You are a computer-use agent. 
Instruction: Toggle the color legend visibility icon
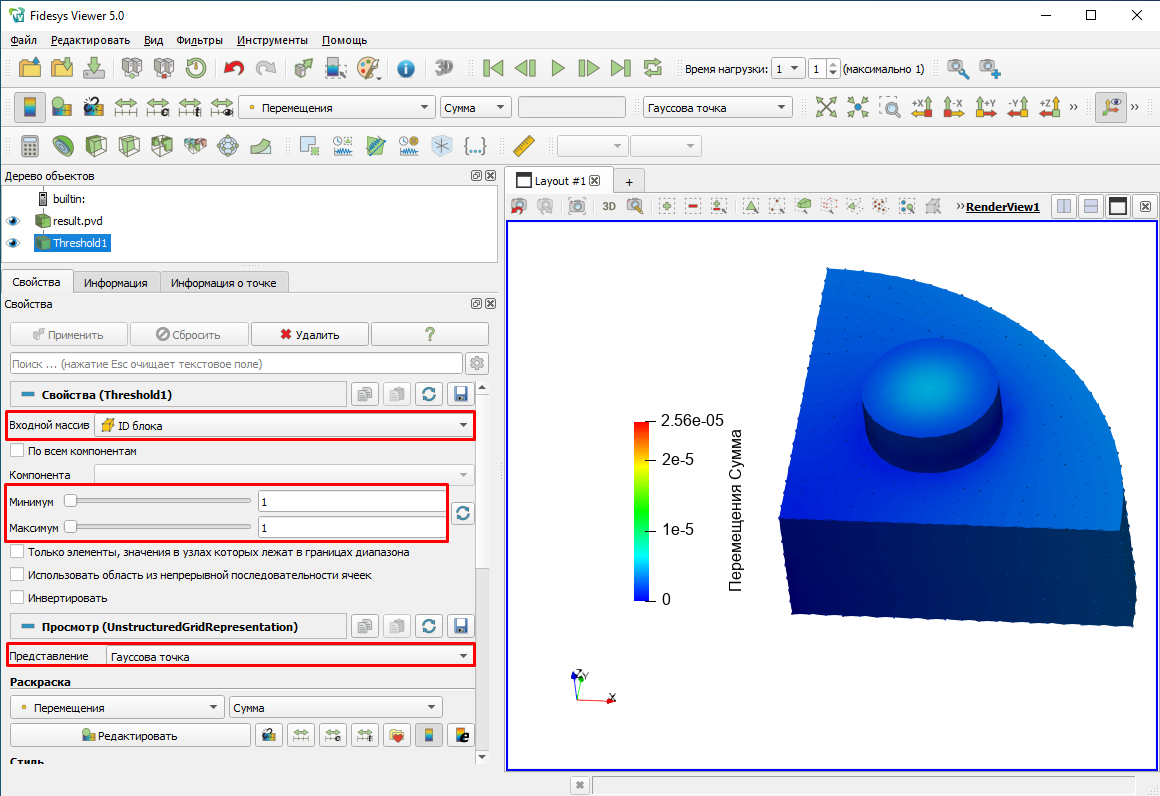pyautogui.click(x=30, y=107)
